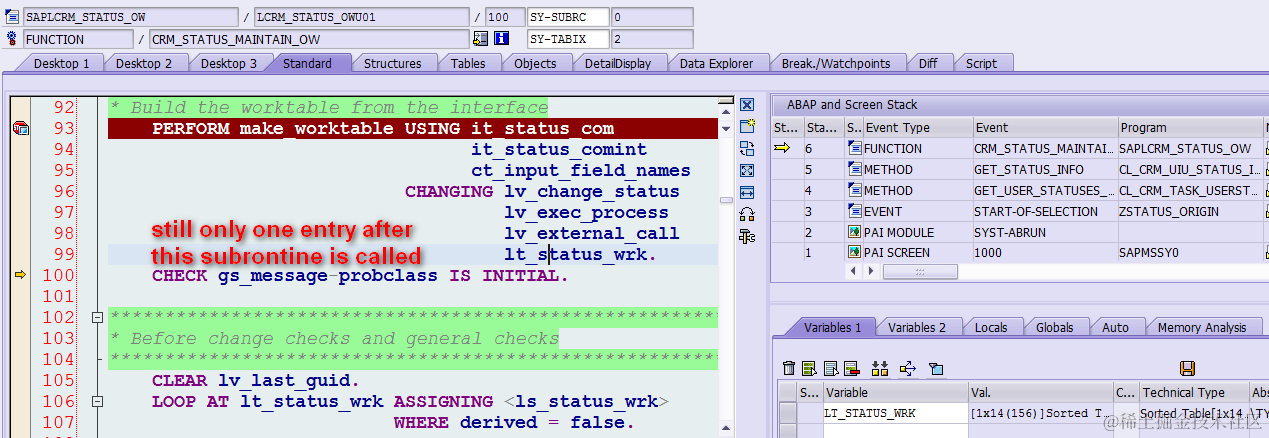Click the navigate icon next to CRM_STATUS_MAINTAIN_OW
Image resolution: width=1269 pixels, height=438 pixels.
[480, 39]
